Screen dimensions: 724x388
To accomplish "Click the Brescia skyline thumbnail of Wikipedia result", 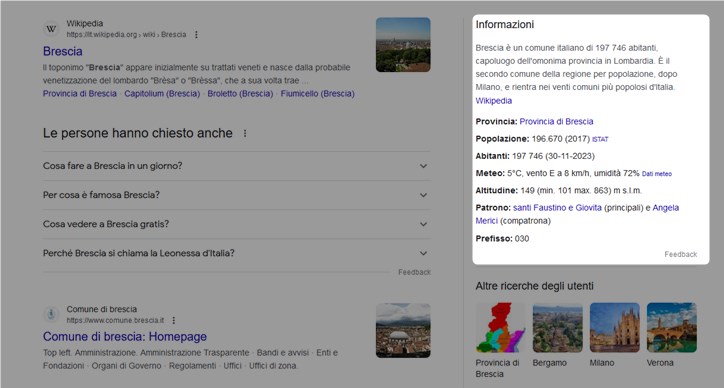I will (403, 45).
